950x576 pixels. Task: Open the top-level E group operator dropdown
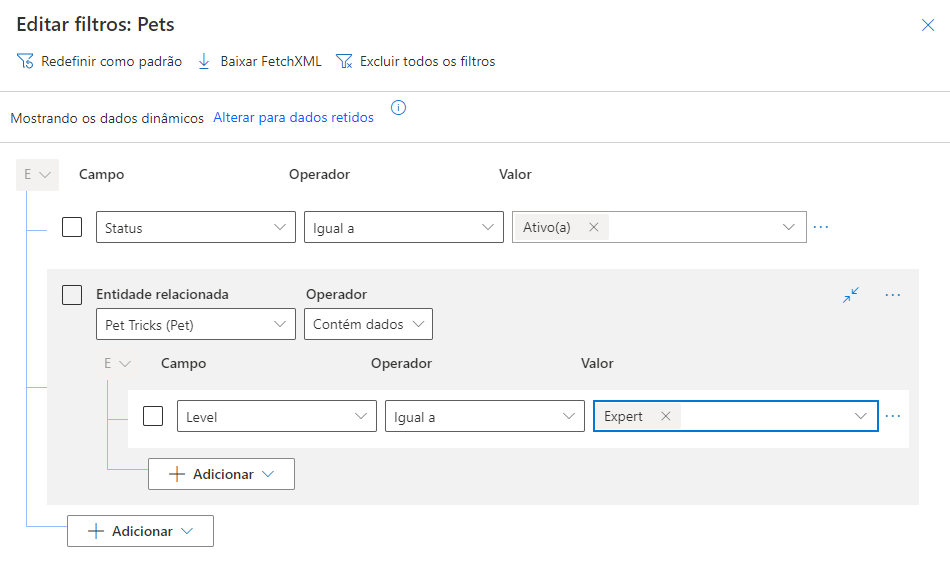tap(38, 175)
